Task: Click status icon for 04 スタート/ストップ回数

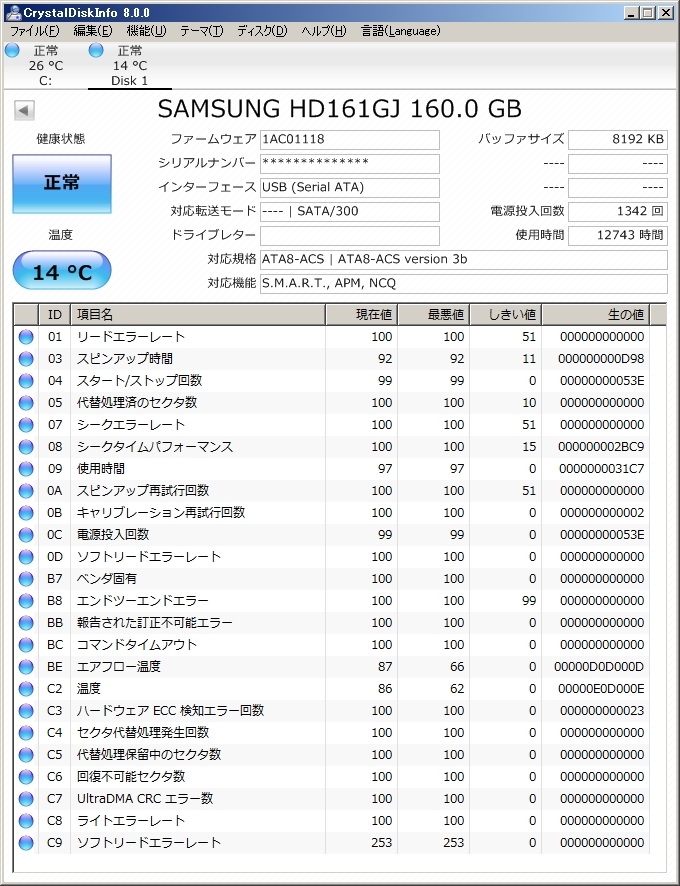Action: coord(26,381)
